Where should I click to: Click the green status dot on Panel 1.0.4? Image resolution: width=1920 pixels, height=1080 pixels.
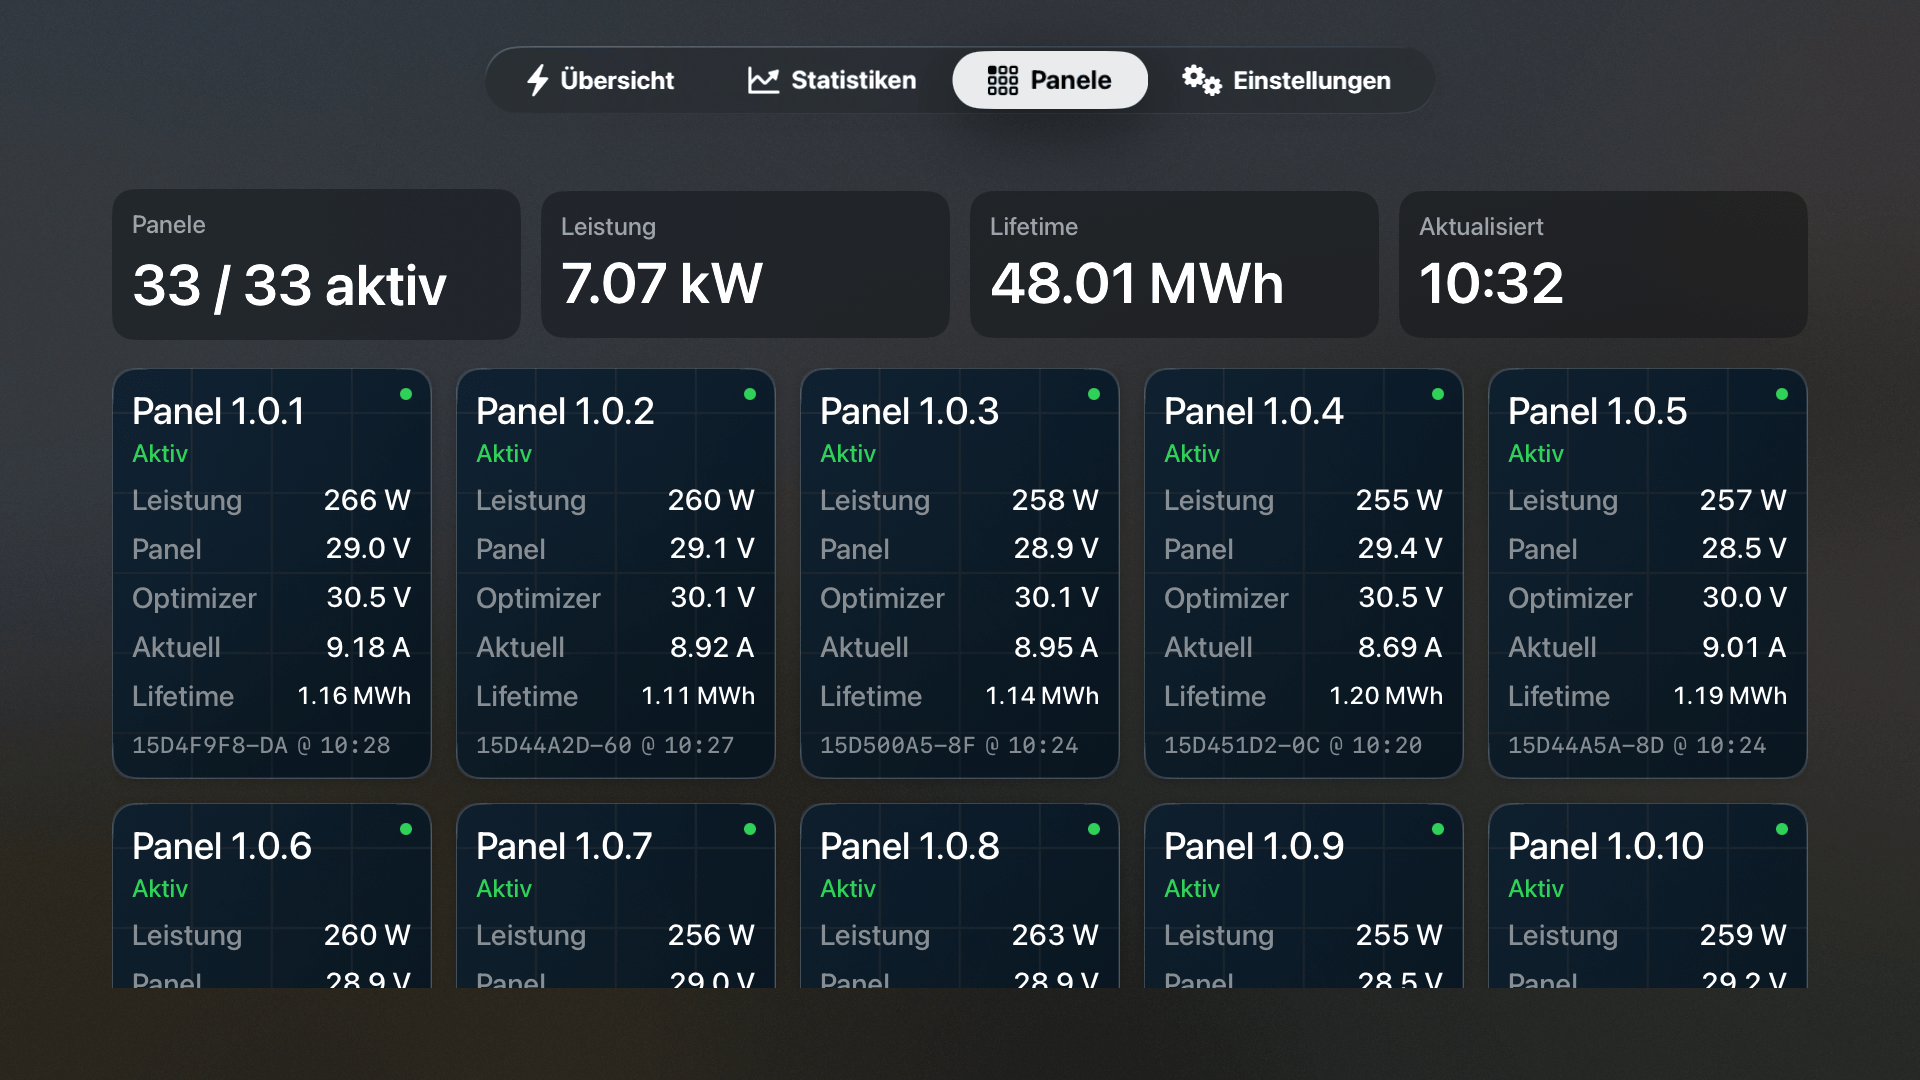click(x=1438, y=394)
